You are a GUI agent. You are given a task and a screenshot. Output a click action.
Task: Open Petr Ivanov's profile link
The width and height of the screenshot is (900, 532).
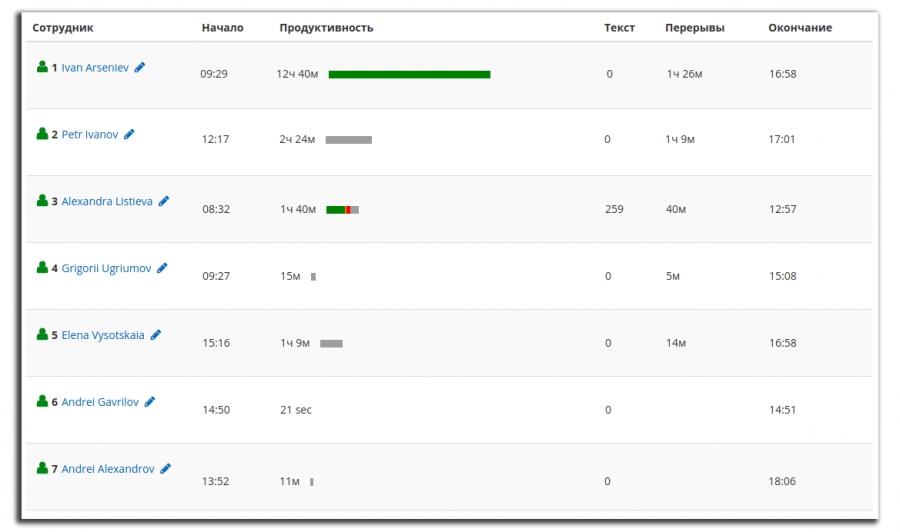[90, 134]
